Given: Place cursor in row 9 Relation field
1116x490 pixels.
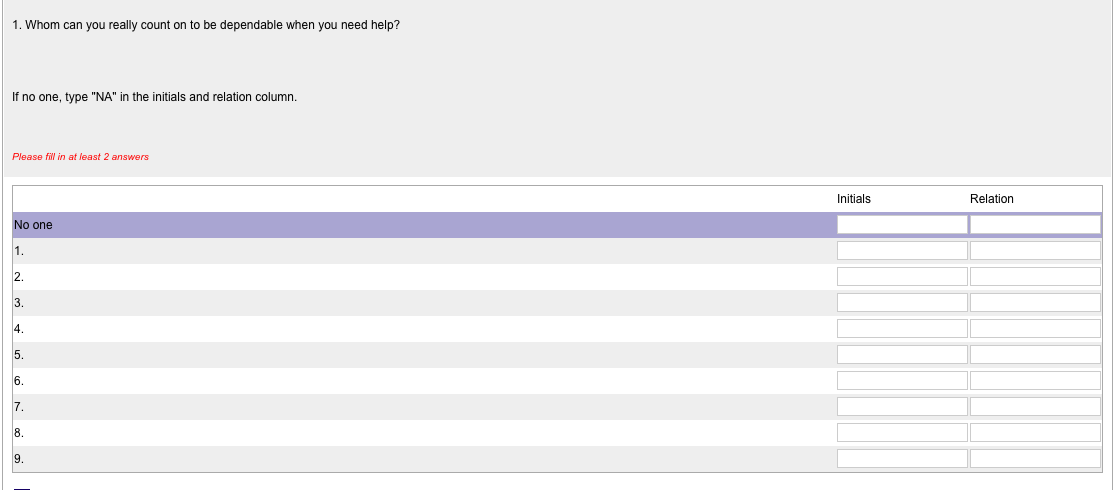Looking at the screenshot, I should pos(1035,459).
